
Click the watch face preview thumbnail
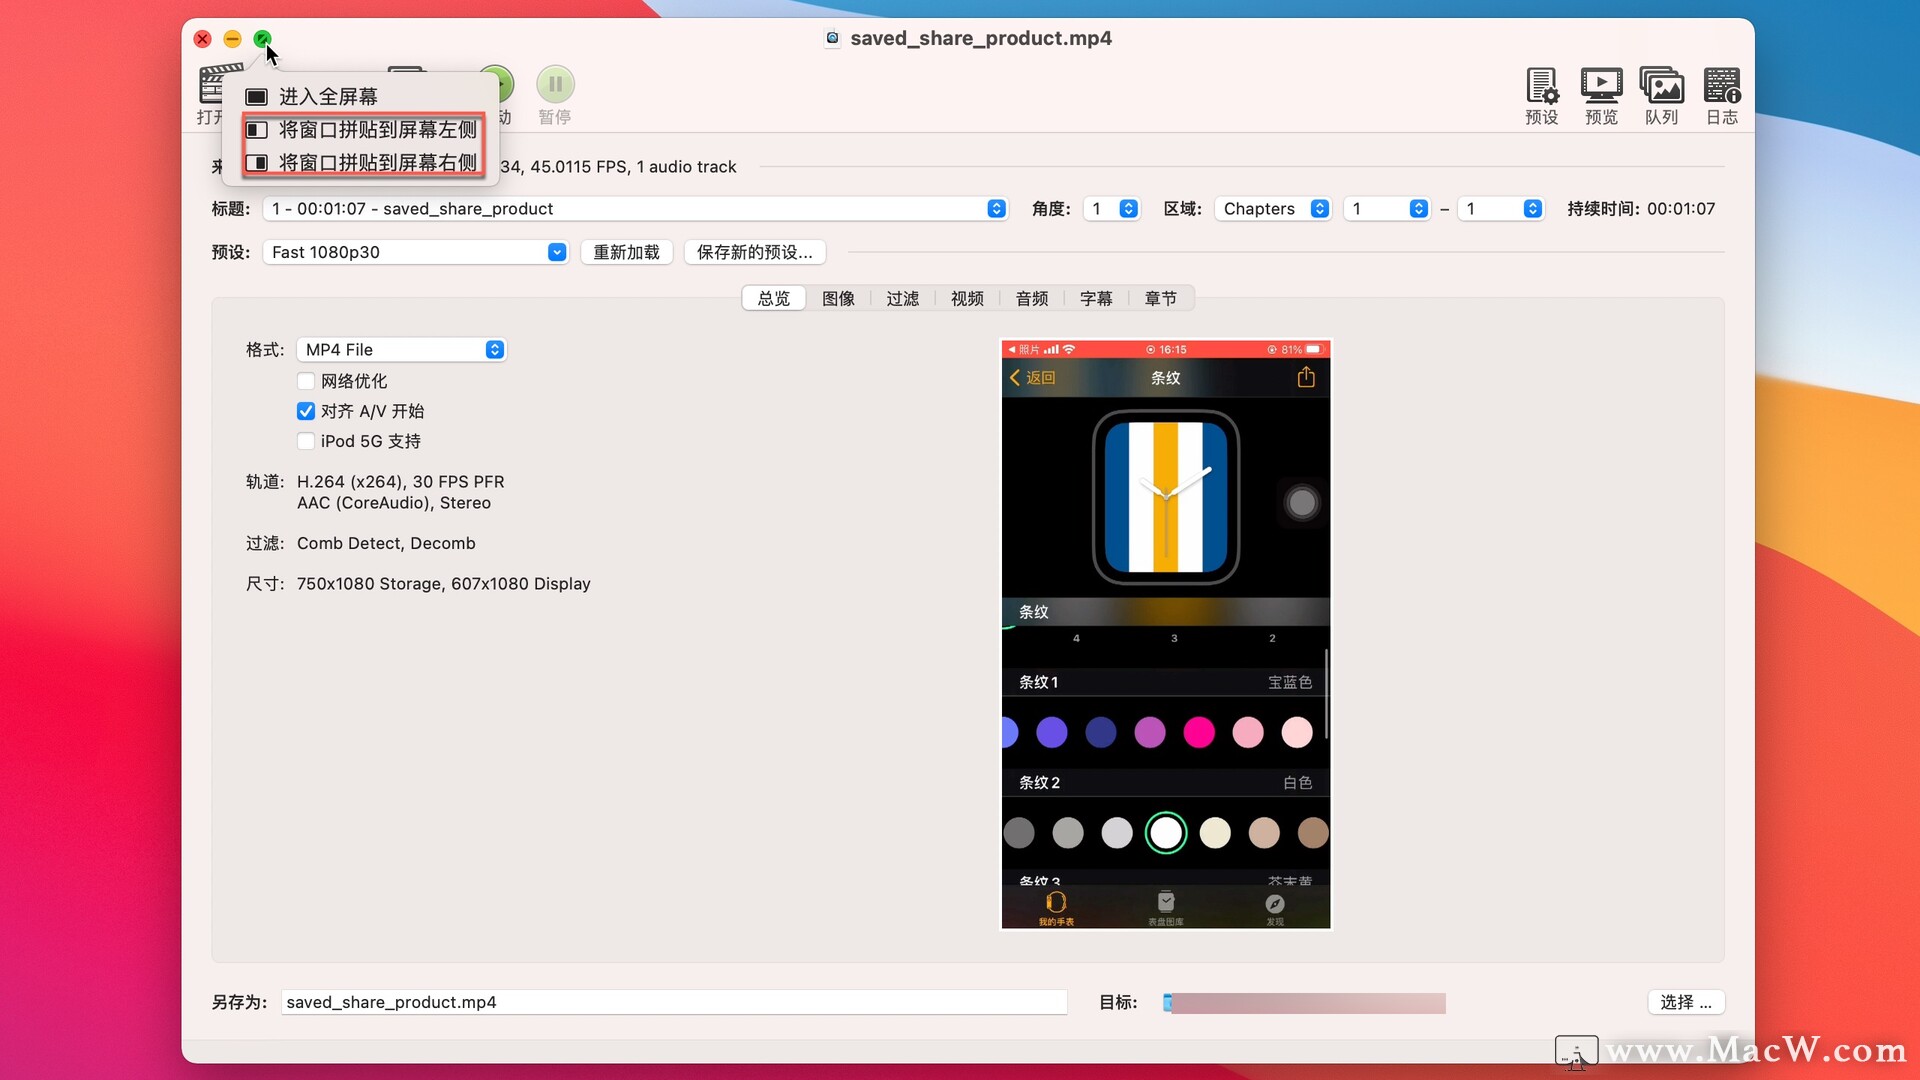(1166, 497)
